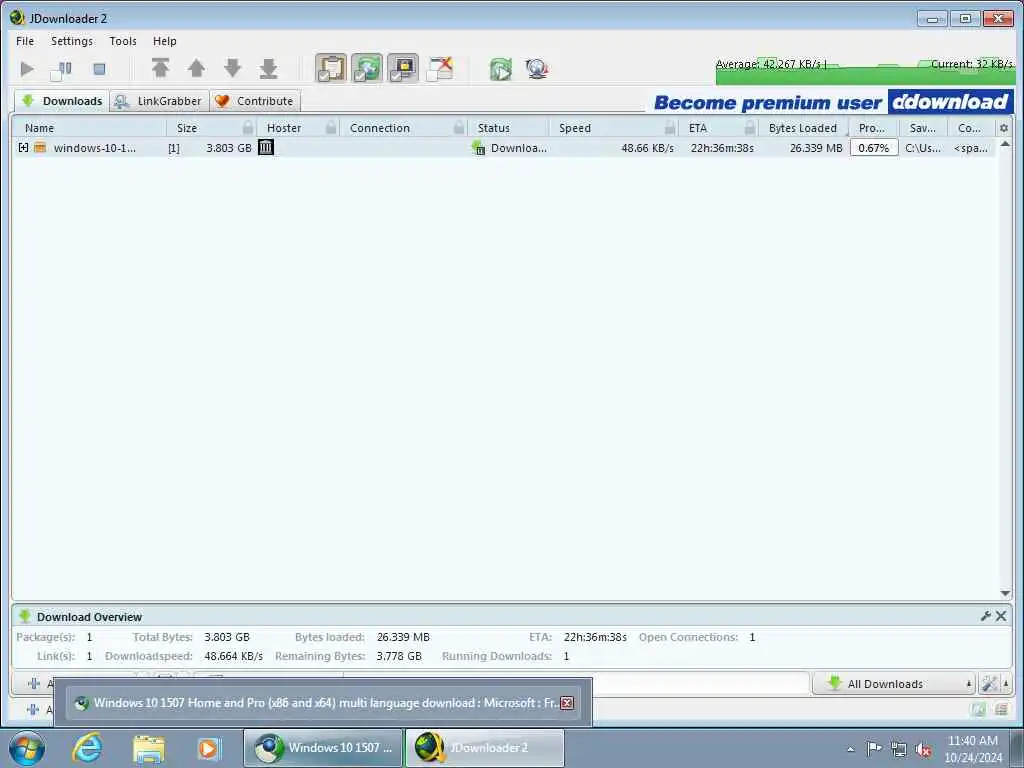Move selection to top with the top arrow
This screenshot has width=1024, height=768.
click(161, 68)
